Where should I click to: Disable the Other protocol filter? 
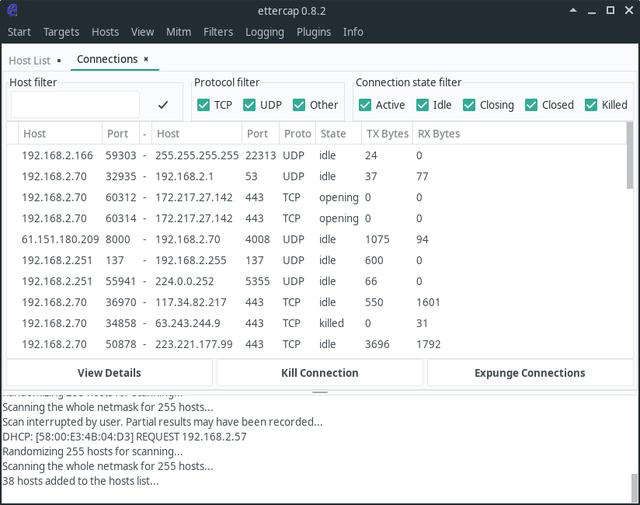point(298,105)
